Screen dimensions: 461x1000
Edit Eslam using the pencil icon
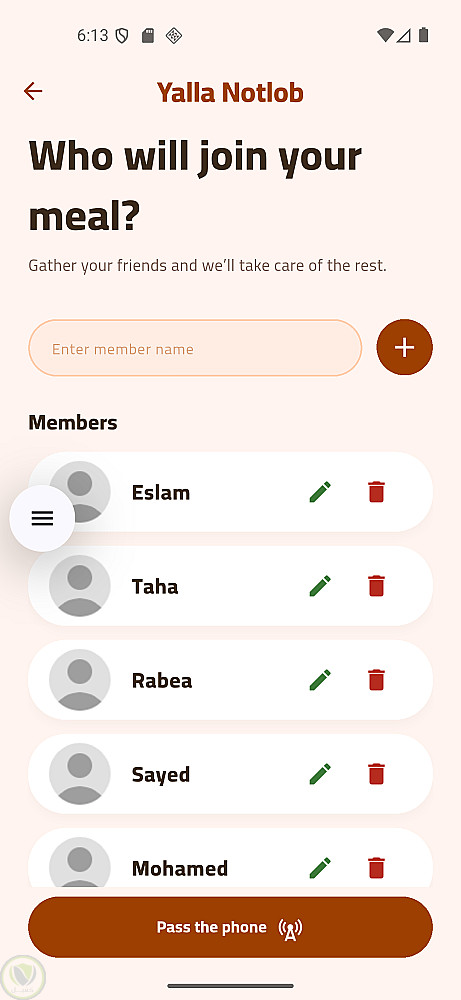(320, 492)
